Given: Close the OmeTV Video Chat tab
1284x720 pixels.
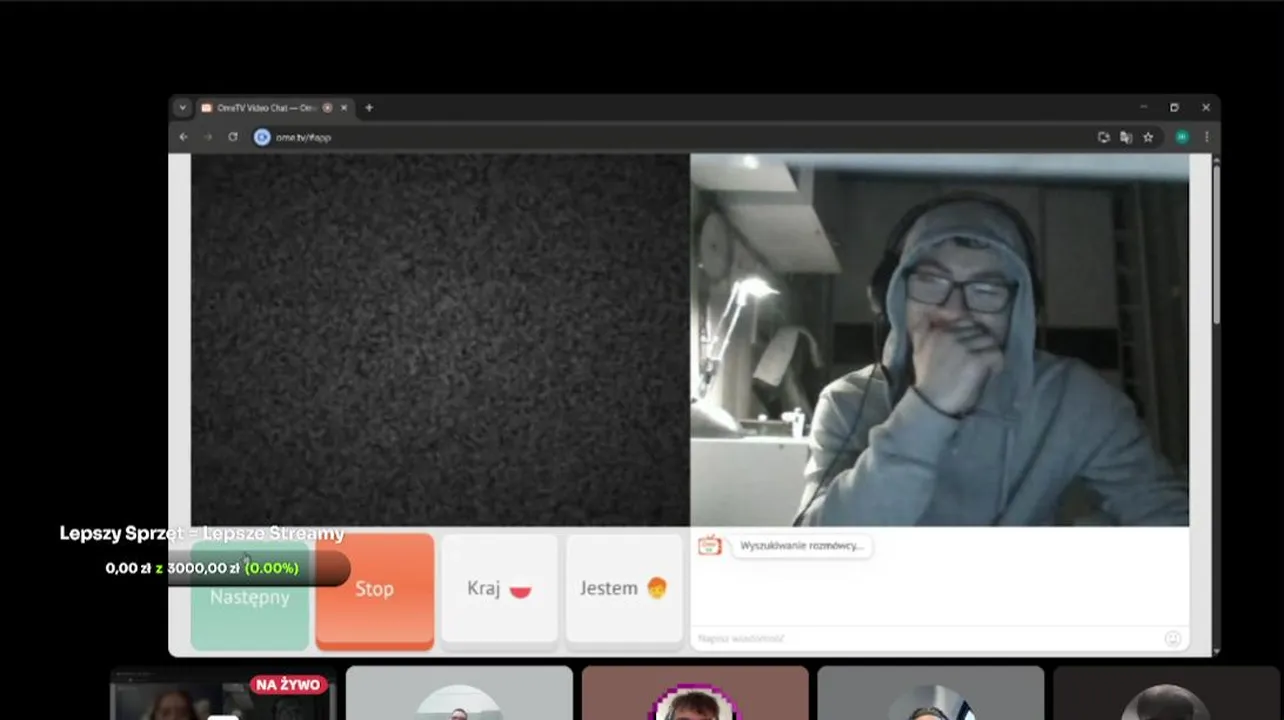Looking at the screenshot, I should click(x=344, y=107).
